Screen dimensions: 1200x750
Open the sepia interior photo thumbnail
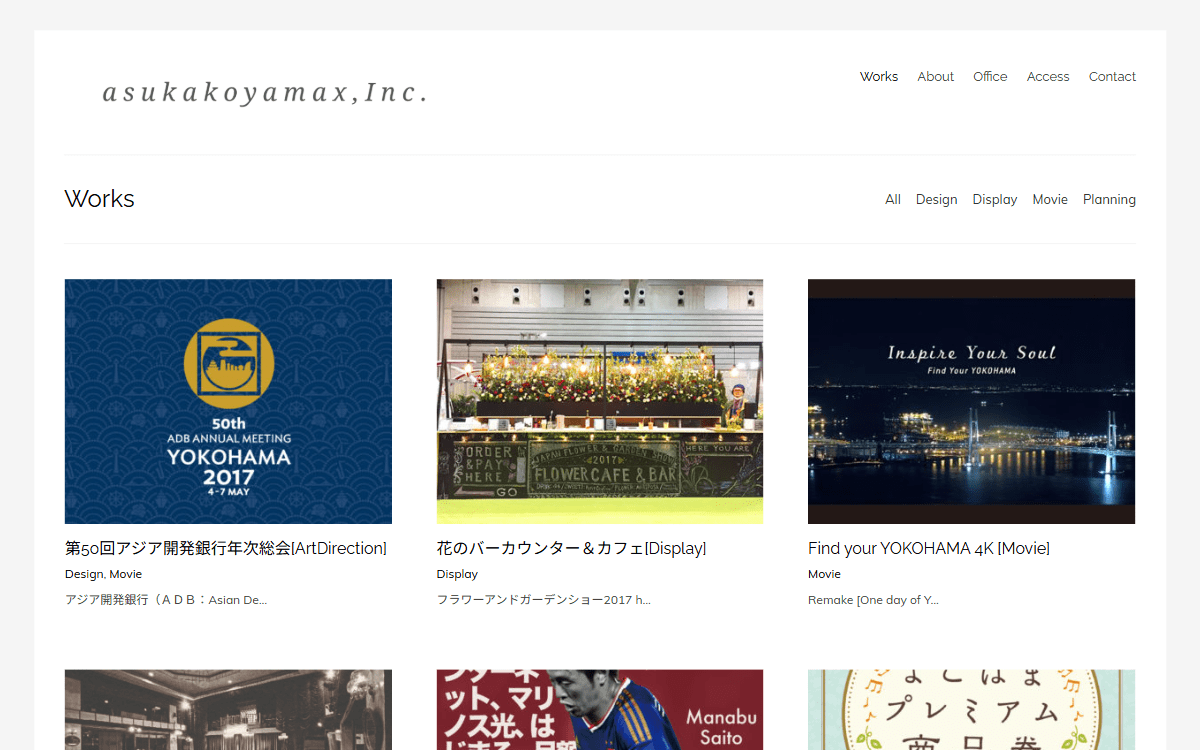click(x=228, y=710)
